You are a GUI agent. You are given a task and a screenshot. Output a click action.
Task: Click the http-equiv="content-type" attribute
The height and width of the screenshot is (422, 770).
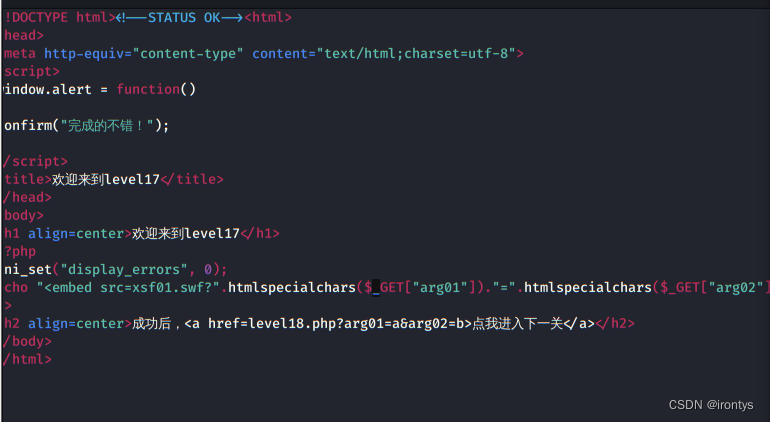pos(144,54)
